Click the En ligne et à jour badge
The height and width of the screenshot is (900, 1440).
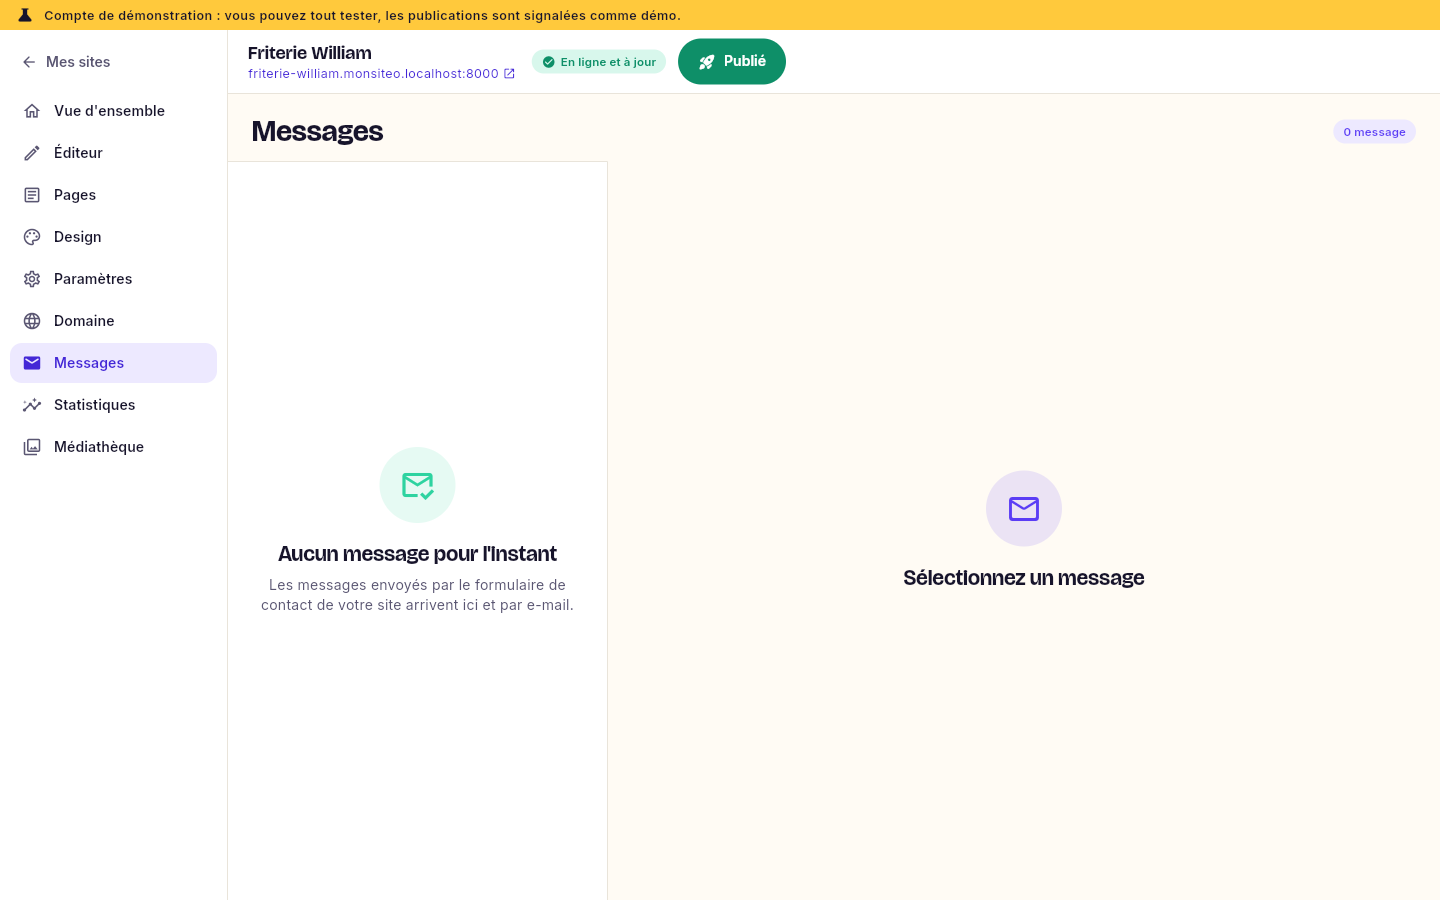click(x=599, y=62)
